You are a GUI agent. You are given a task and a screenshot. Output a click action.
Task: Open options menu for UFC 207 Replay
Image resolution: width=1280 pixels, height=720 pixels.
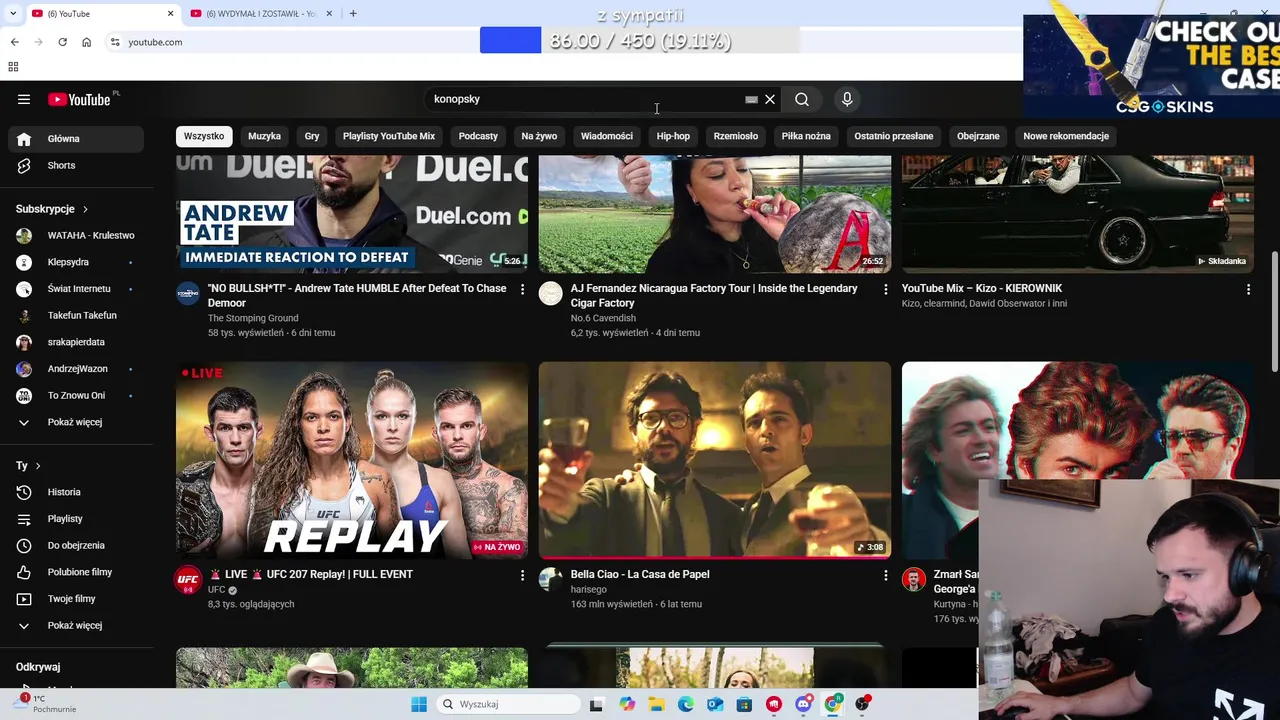[522, 575]
